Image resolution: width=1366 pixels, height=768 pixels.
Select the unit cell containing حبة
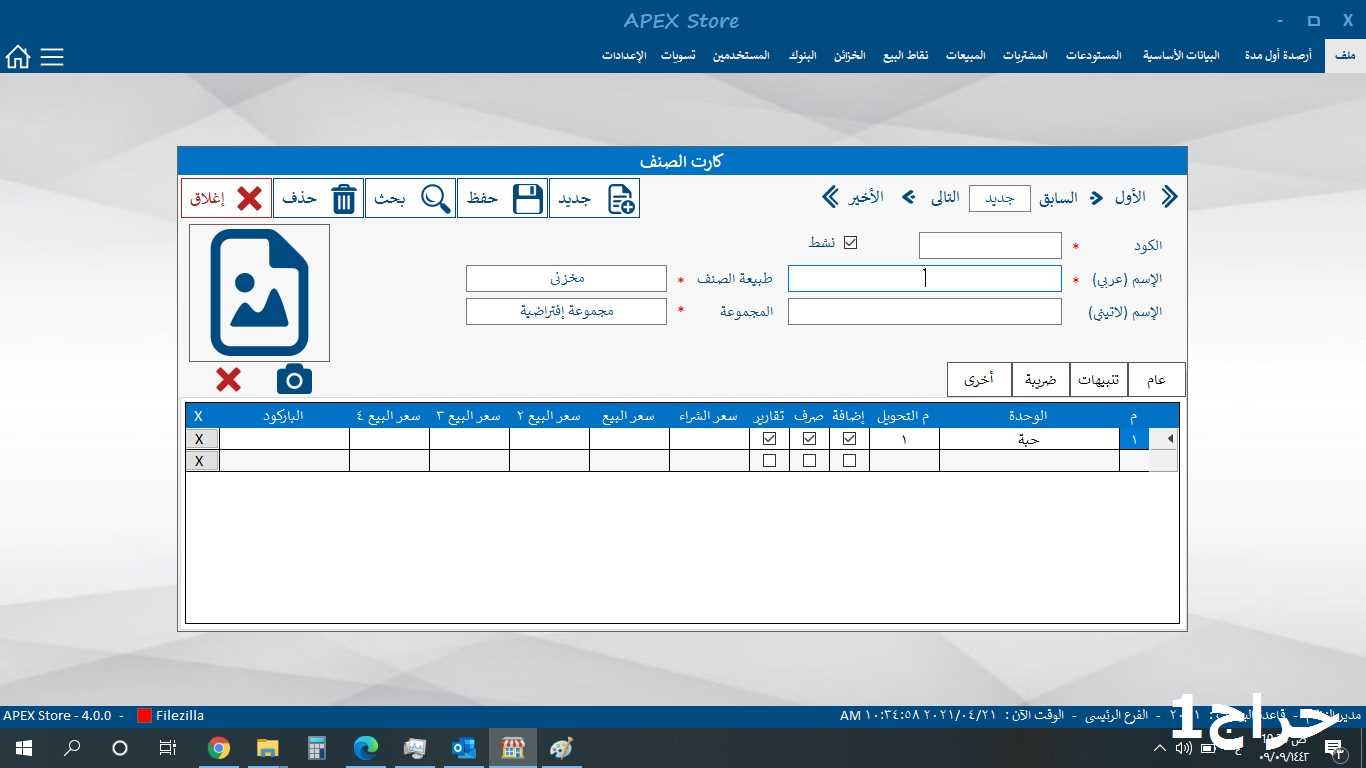tap(1028, 439)
